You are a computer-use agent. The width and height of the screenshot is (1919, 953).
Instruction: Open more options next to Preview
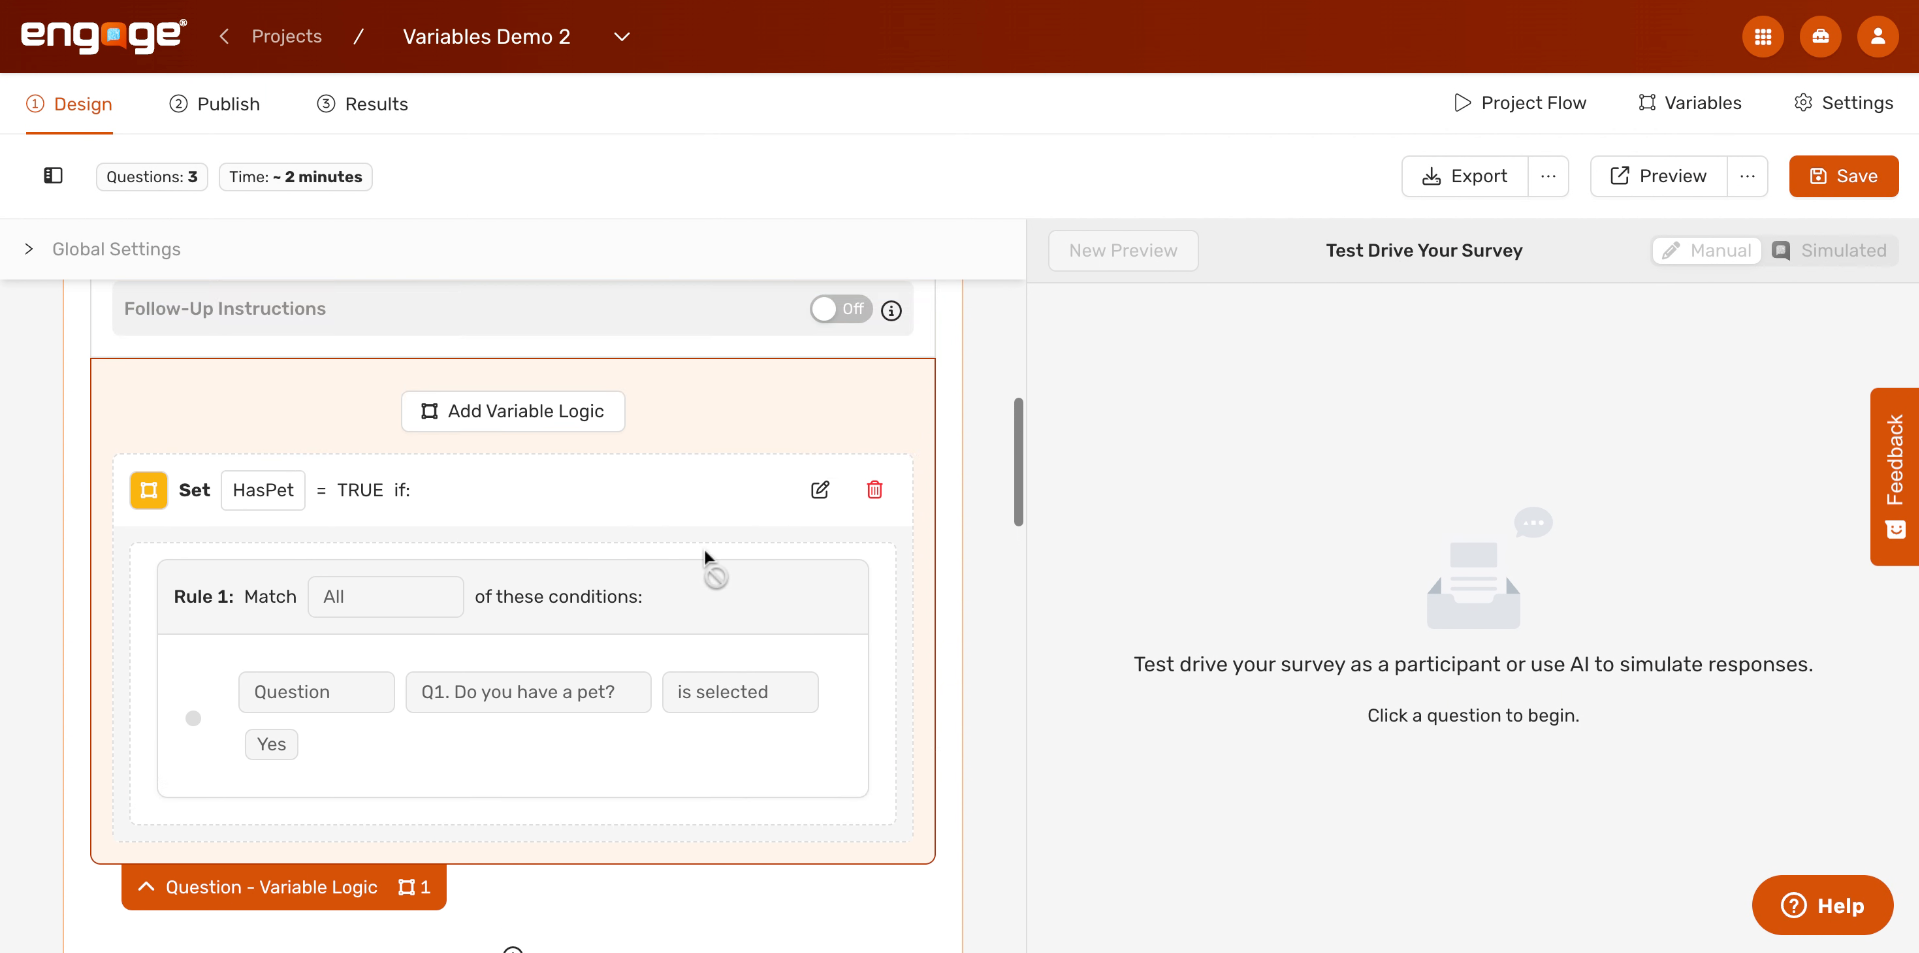(x=1747, y=176)
